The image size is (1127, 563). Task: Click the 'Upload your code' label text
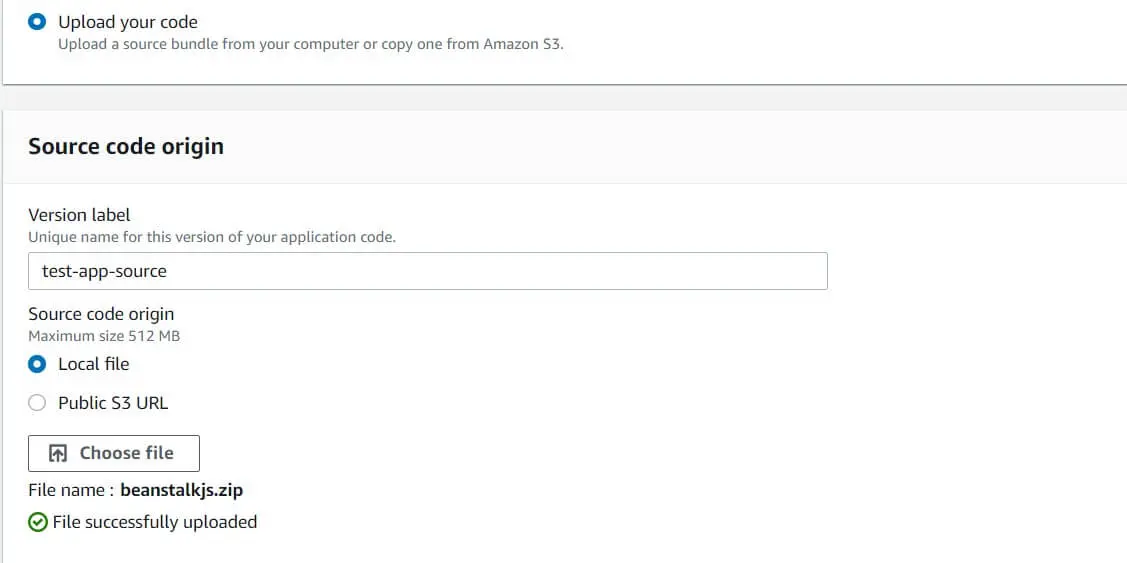(128, 21)
